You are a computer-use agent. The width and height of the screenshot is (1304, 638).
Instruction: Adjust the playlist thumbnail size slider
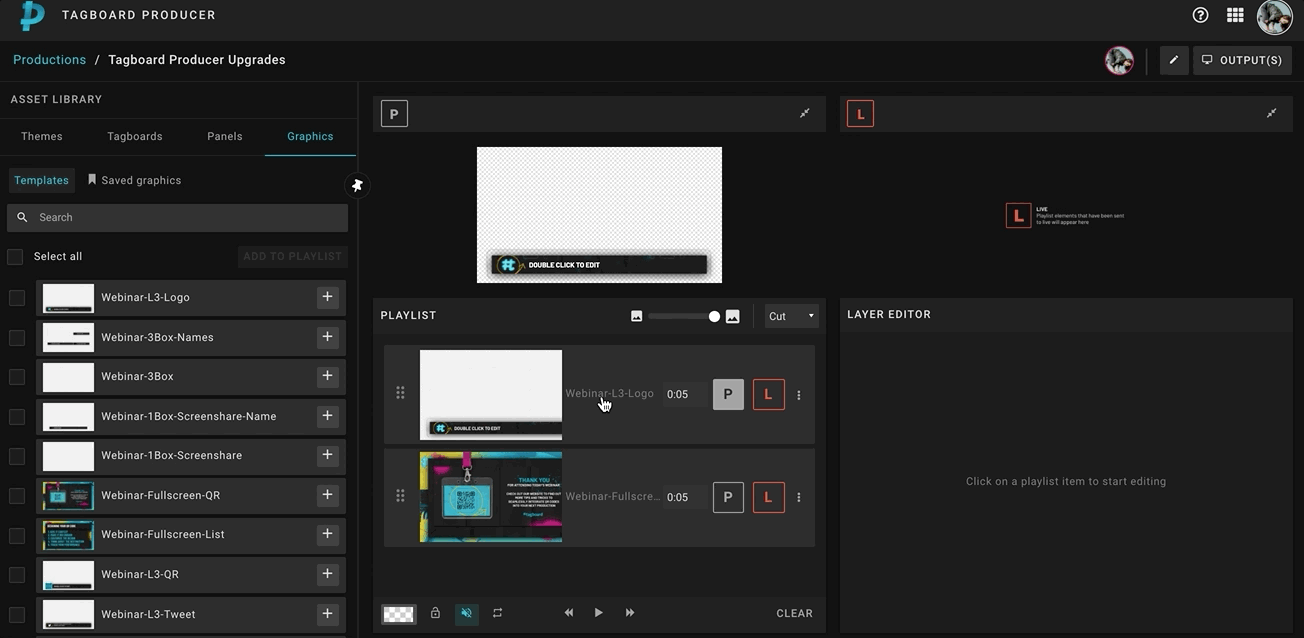(x=684, y=316)
